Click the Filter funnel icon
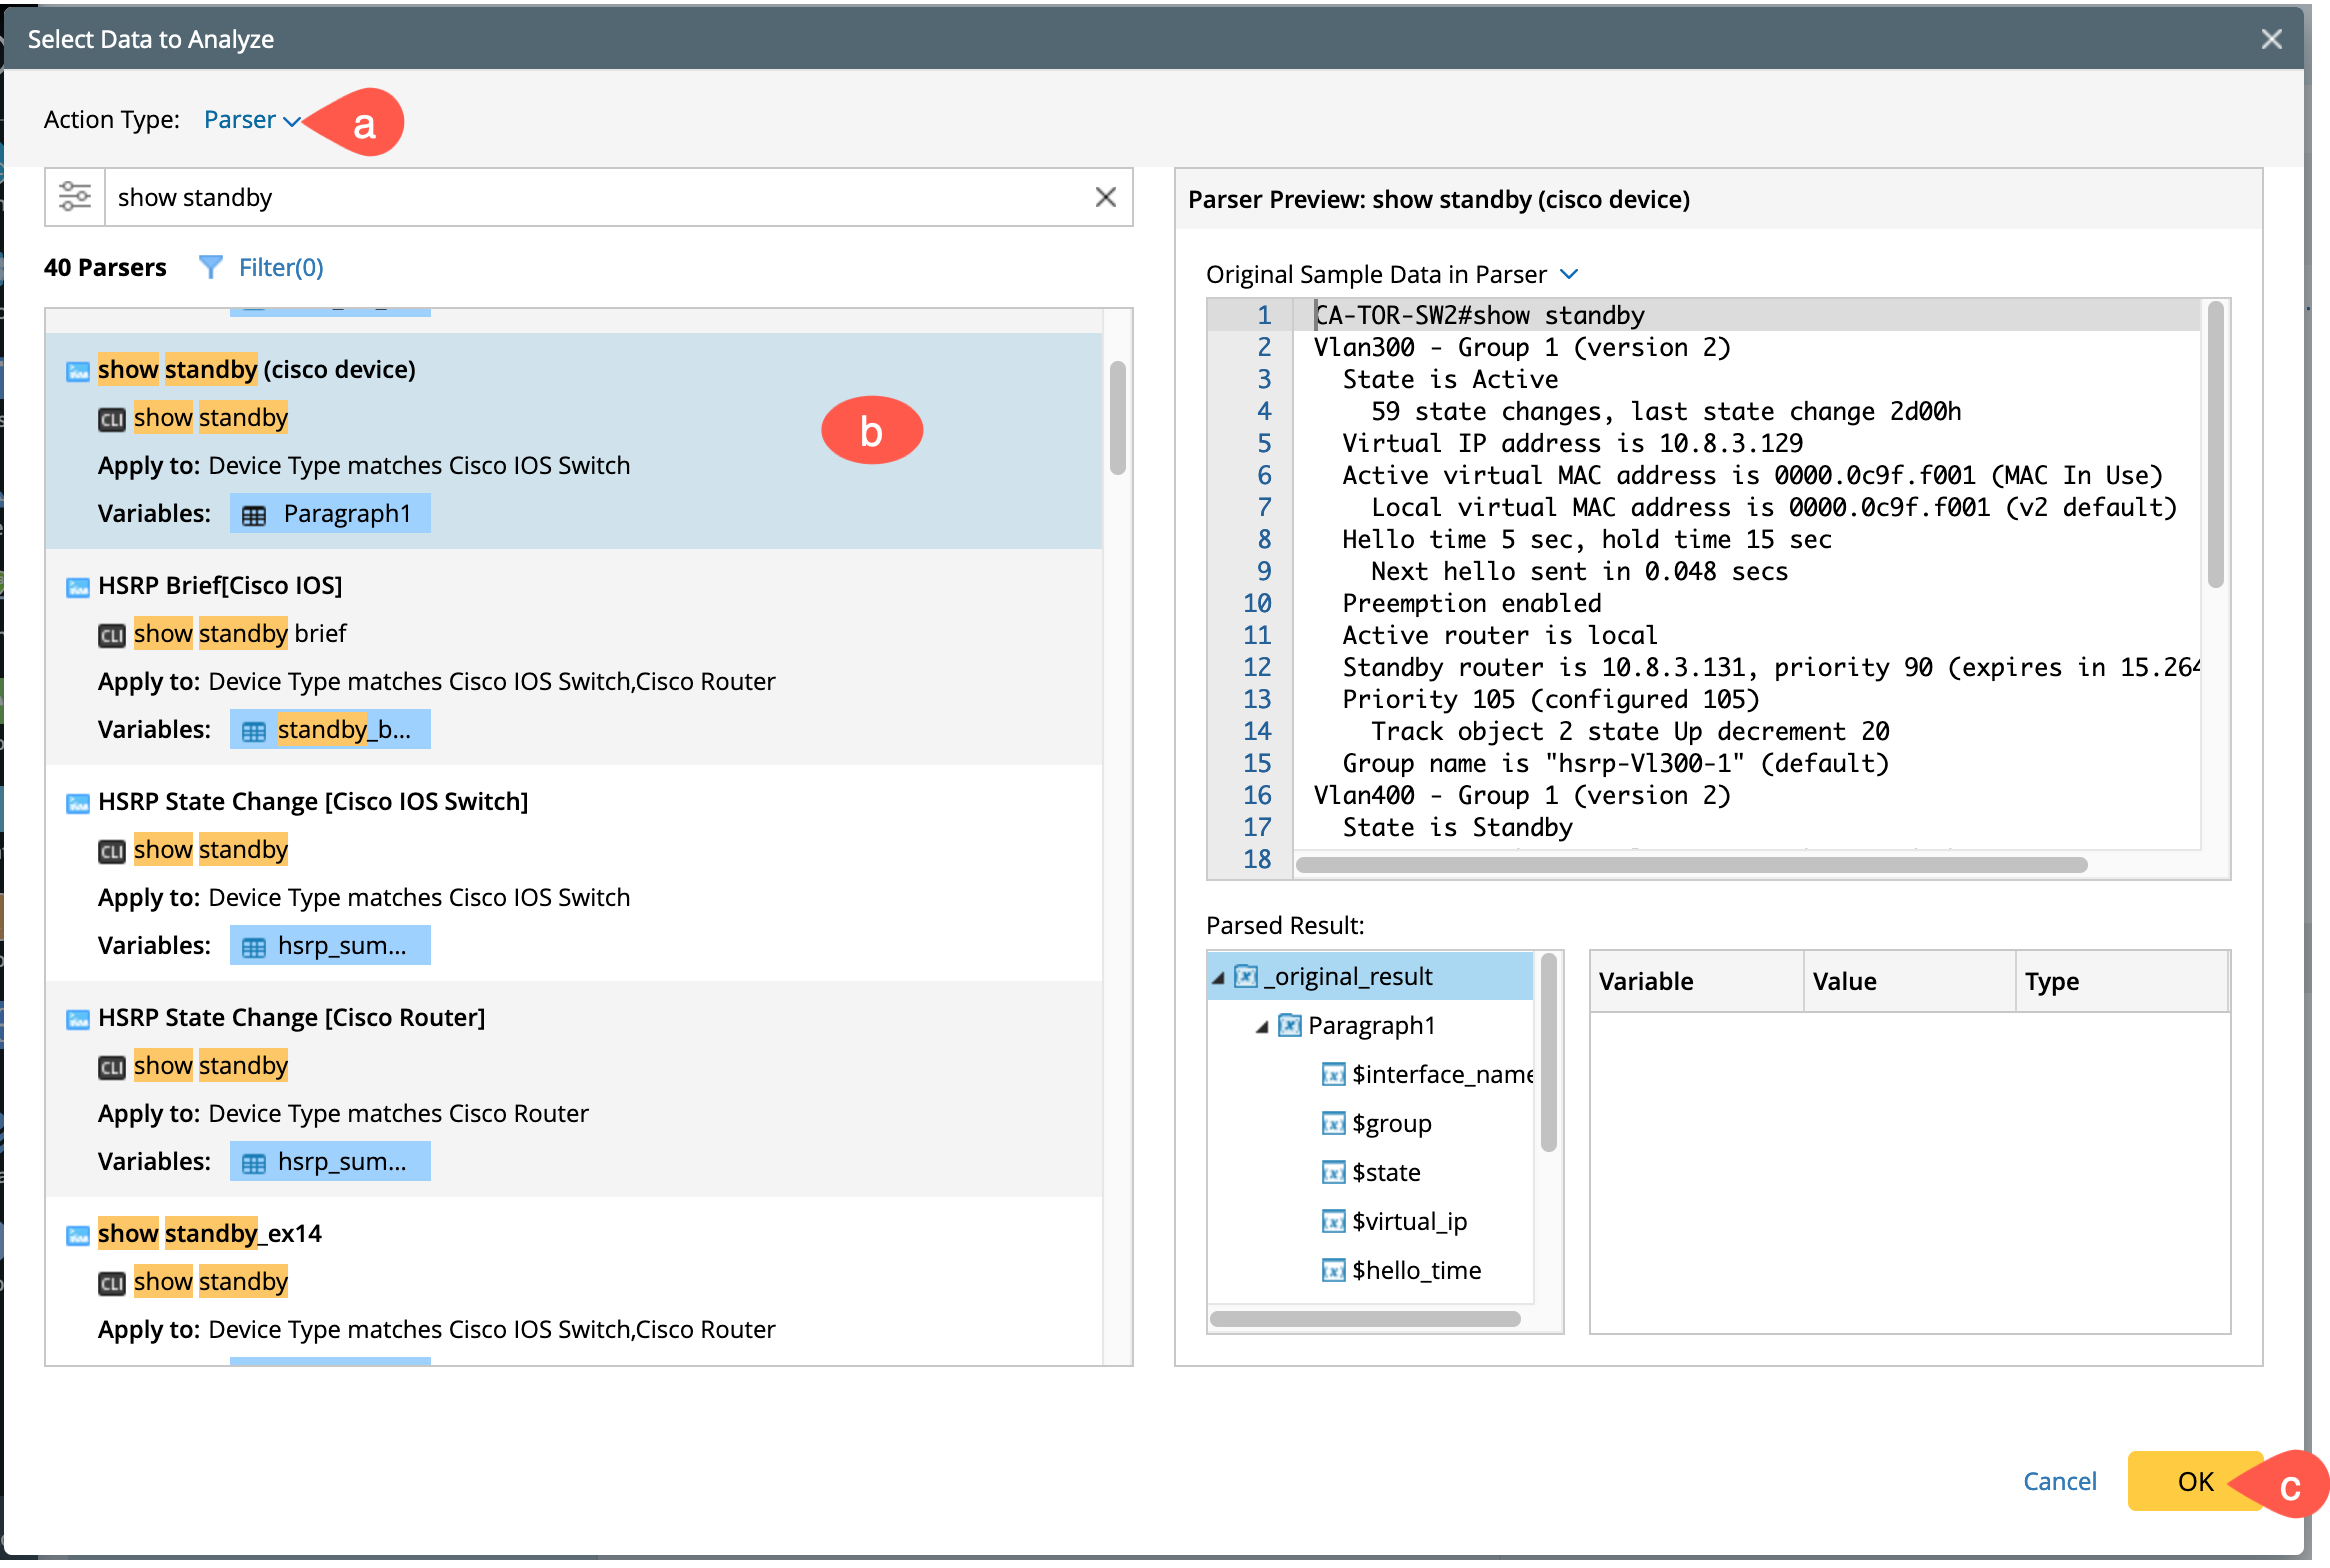This screenshot has width=2330, height=1568. click(x=210, y=267)
